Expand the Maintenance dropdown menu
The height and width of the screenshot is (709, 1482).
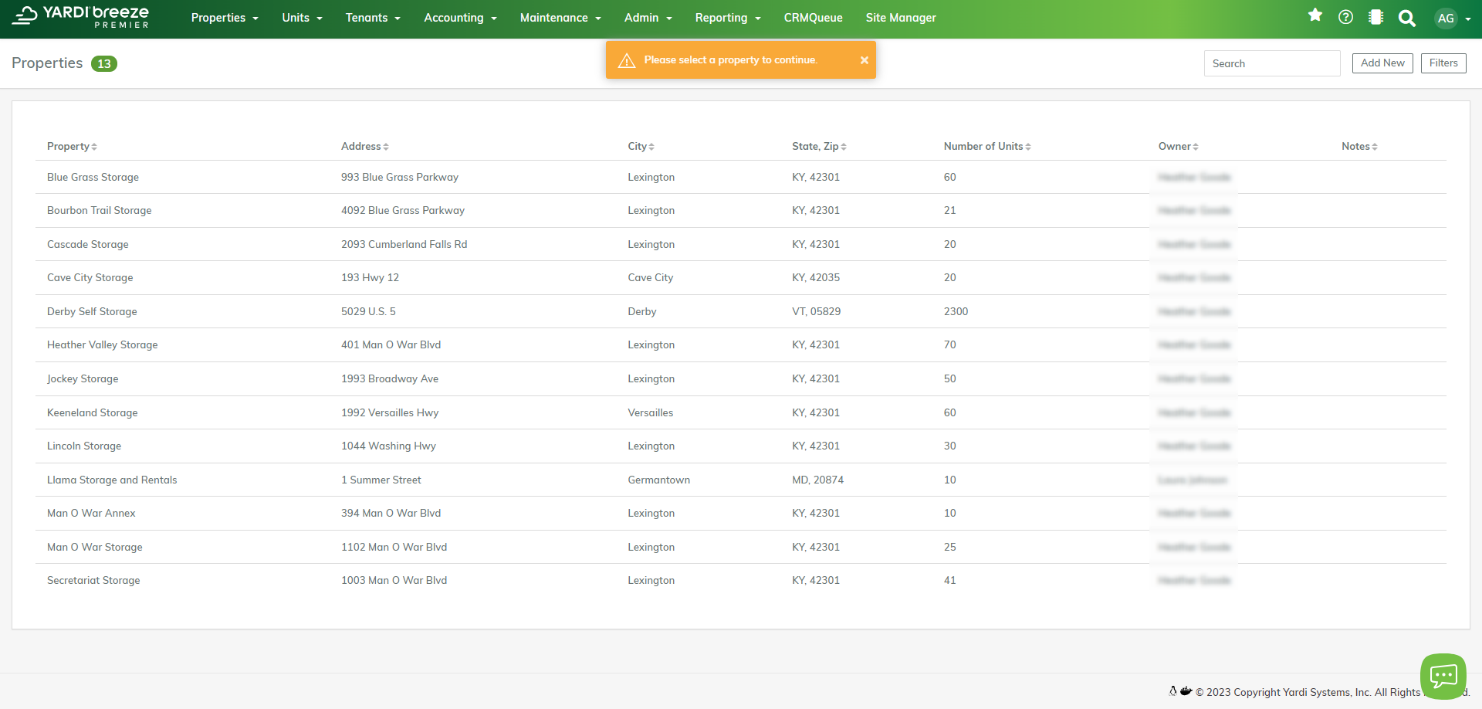560,18
